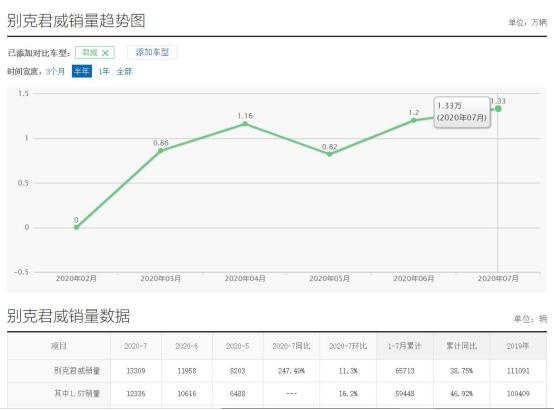The width and height of the screenshot is (554, 410).
Task: Select the 3个月 time range
Action: [55, 71]
